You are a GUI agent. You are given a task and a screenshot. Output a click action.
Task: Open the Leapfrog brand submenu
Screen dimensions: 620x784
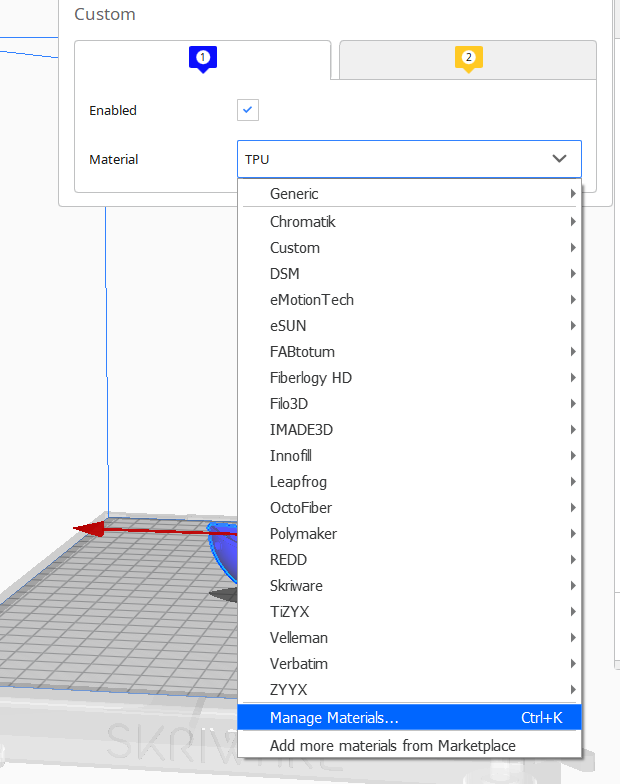[409, 482]
